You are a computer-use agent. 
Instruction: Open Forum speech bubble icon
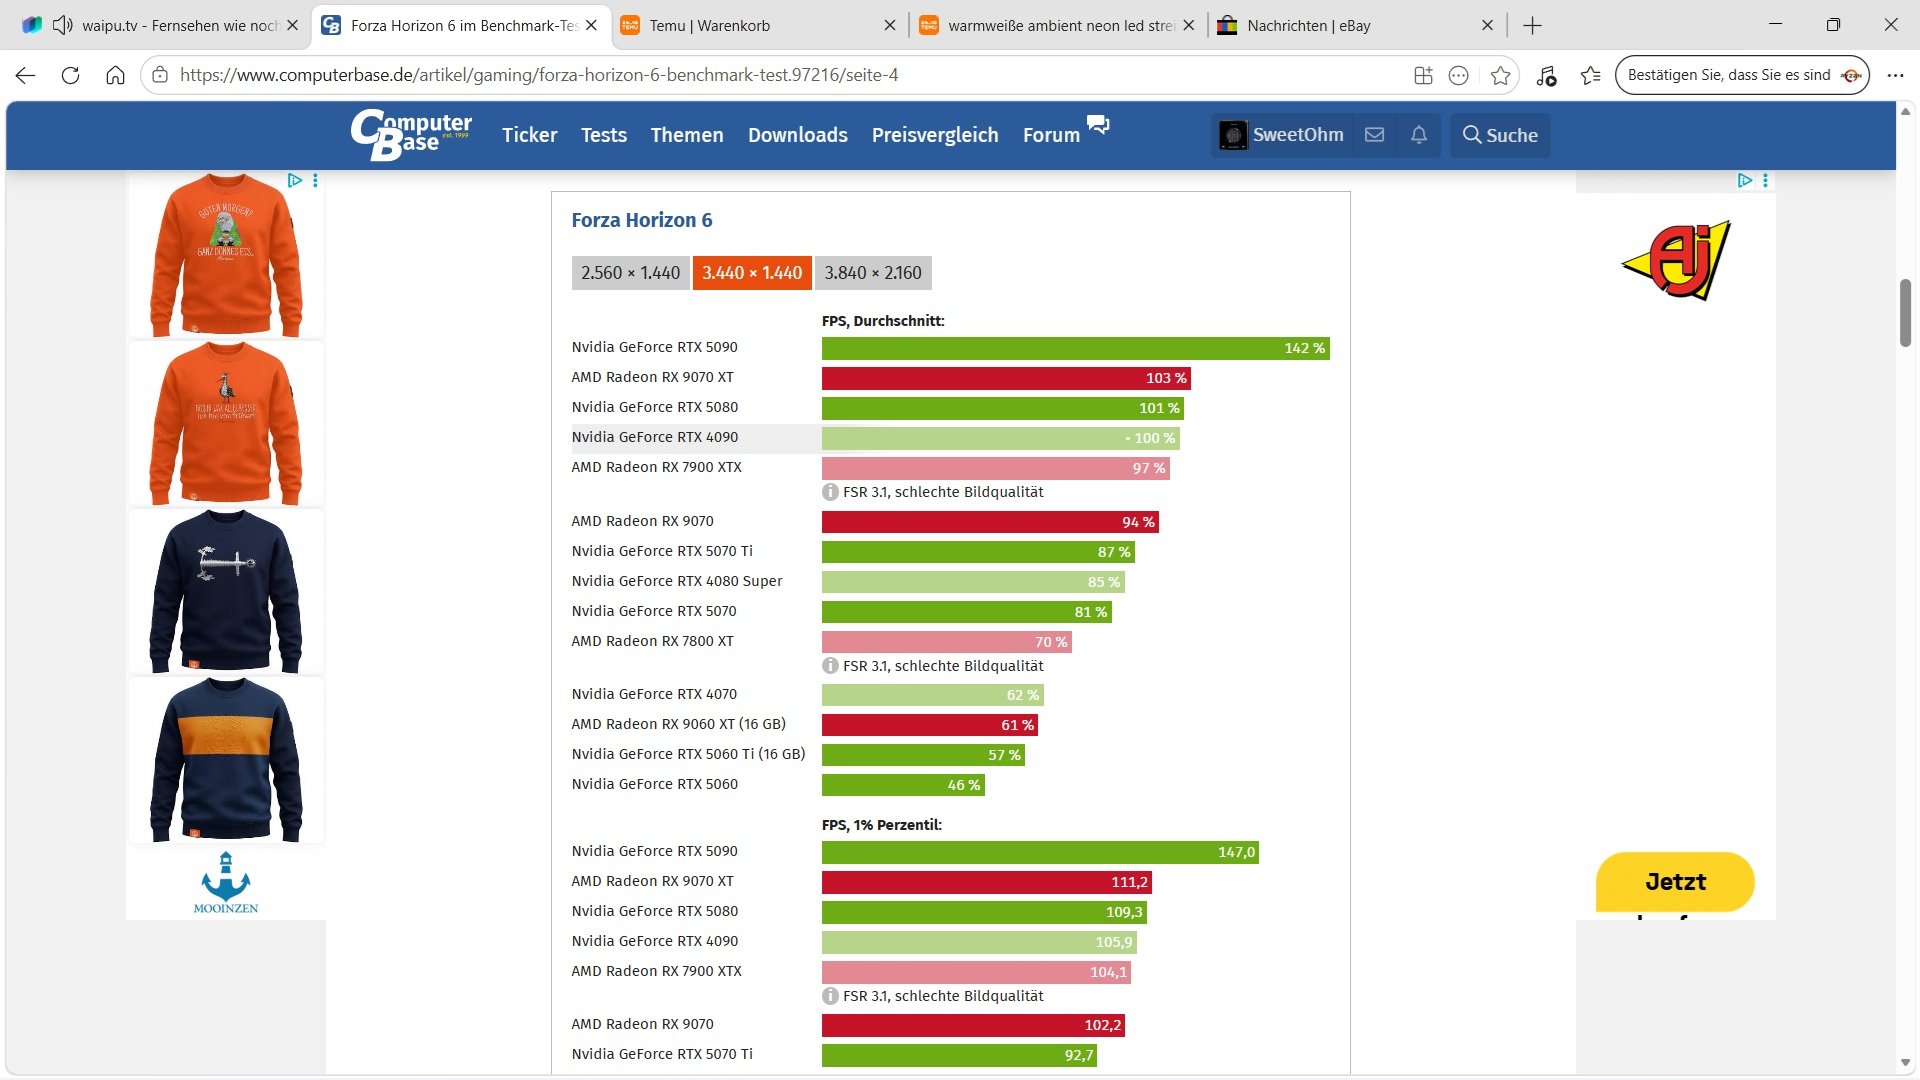tap(1098, 125)
